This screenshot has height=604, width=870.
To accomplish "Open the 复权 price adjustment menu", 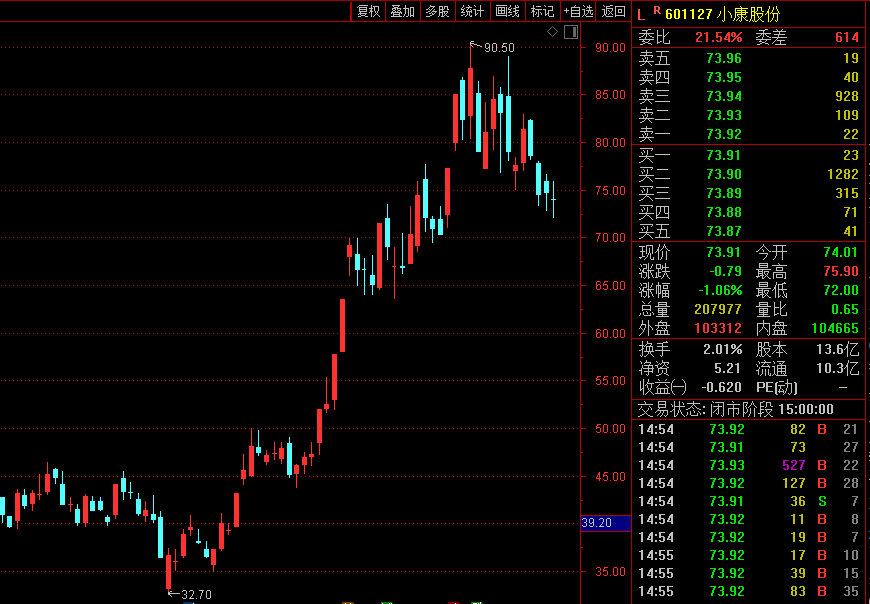I will click(368, 11).
